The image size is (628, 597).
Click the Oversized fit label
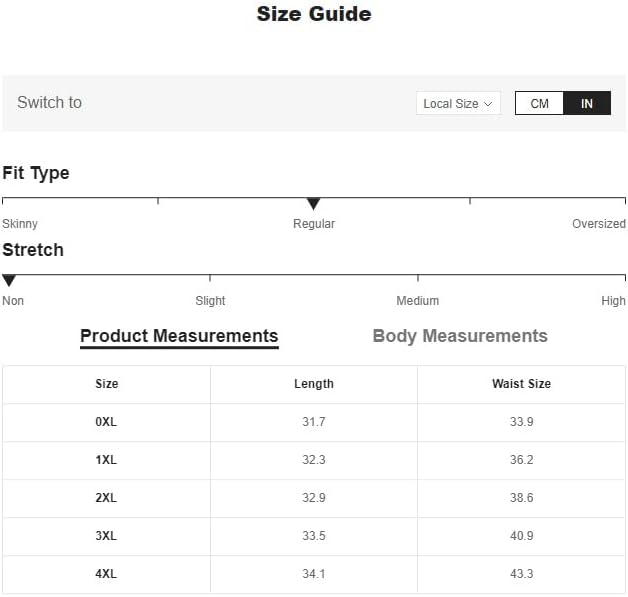point(598,224)
